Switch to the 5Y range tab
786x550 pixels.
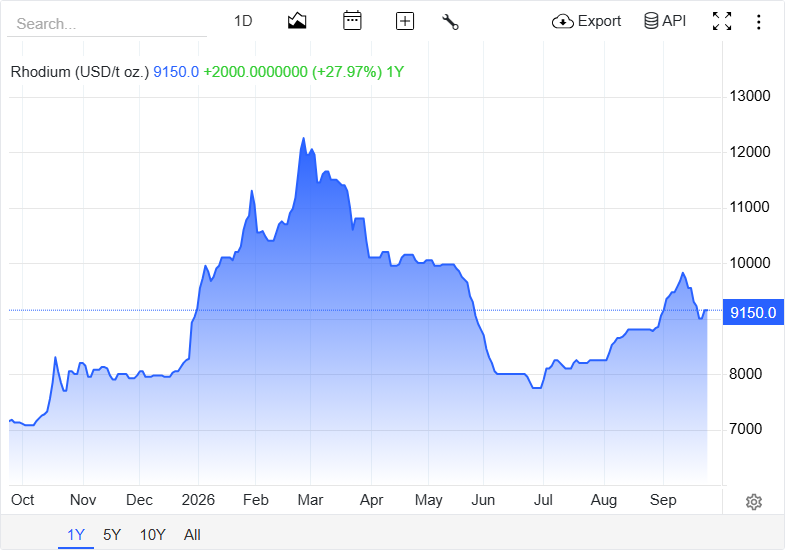[112, 535]
